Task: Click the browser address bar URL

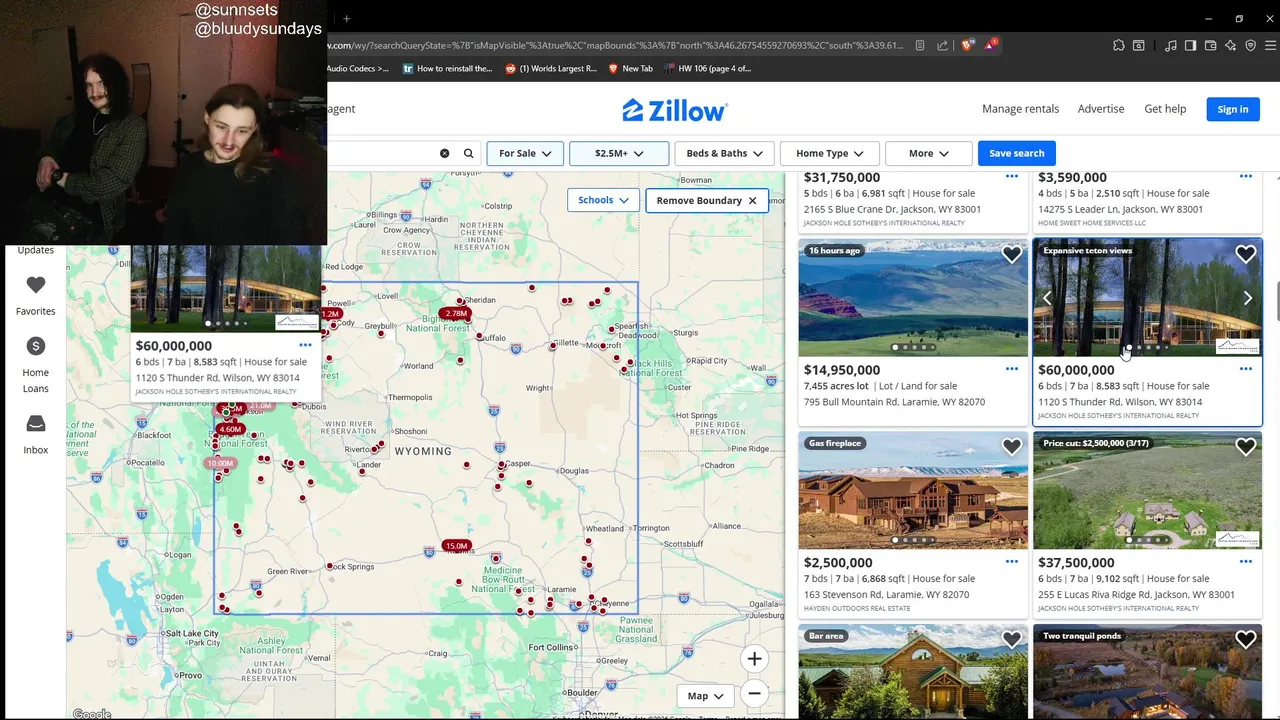Action: (x=617, y=45)
